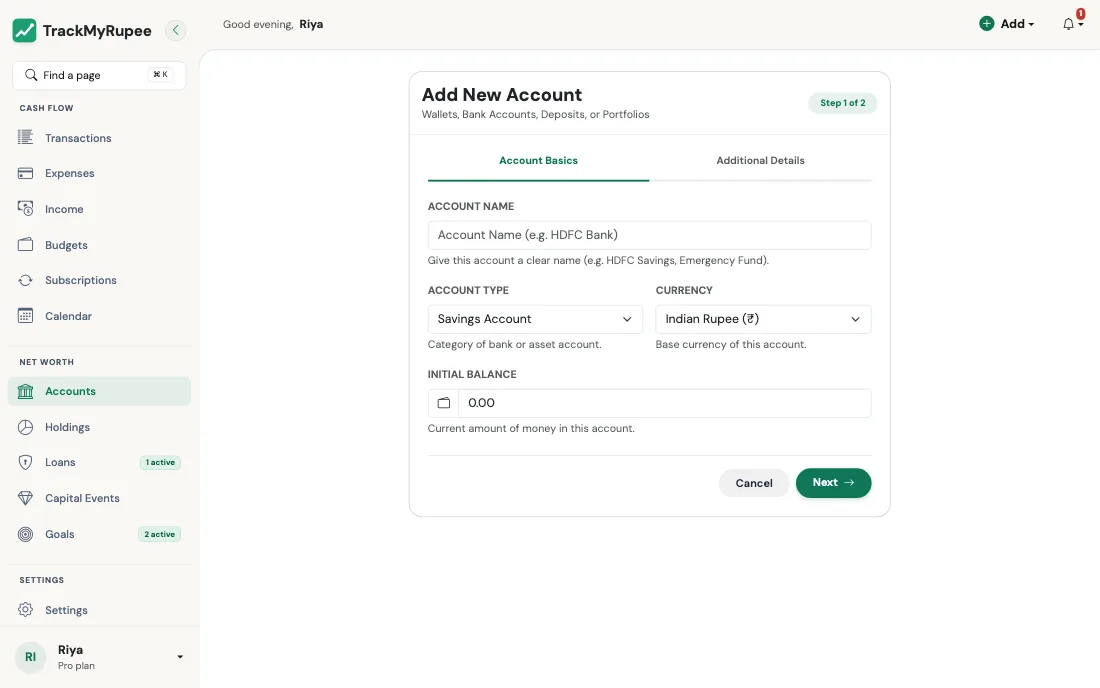Click the Loans shield icon
The image size is (1100, 688).
coord(25,462)
